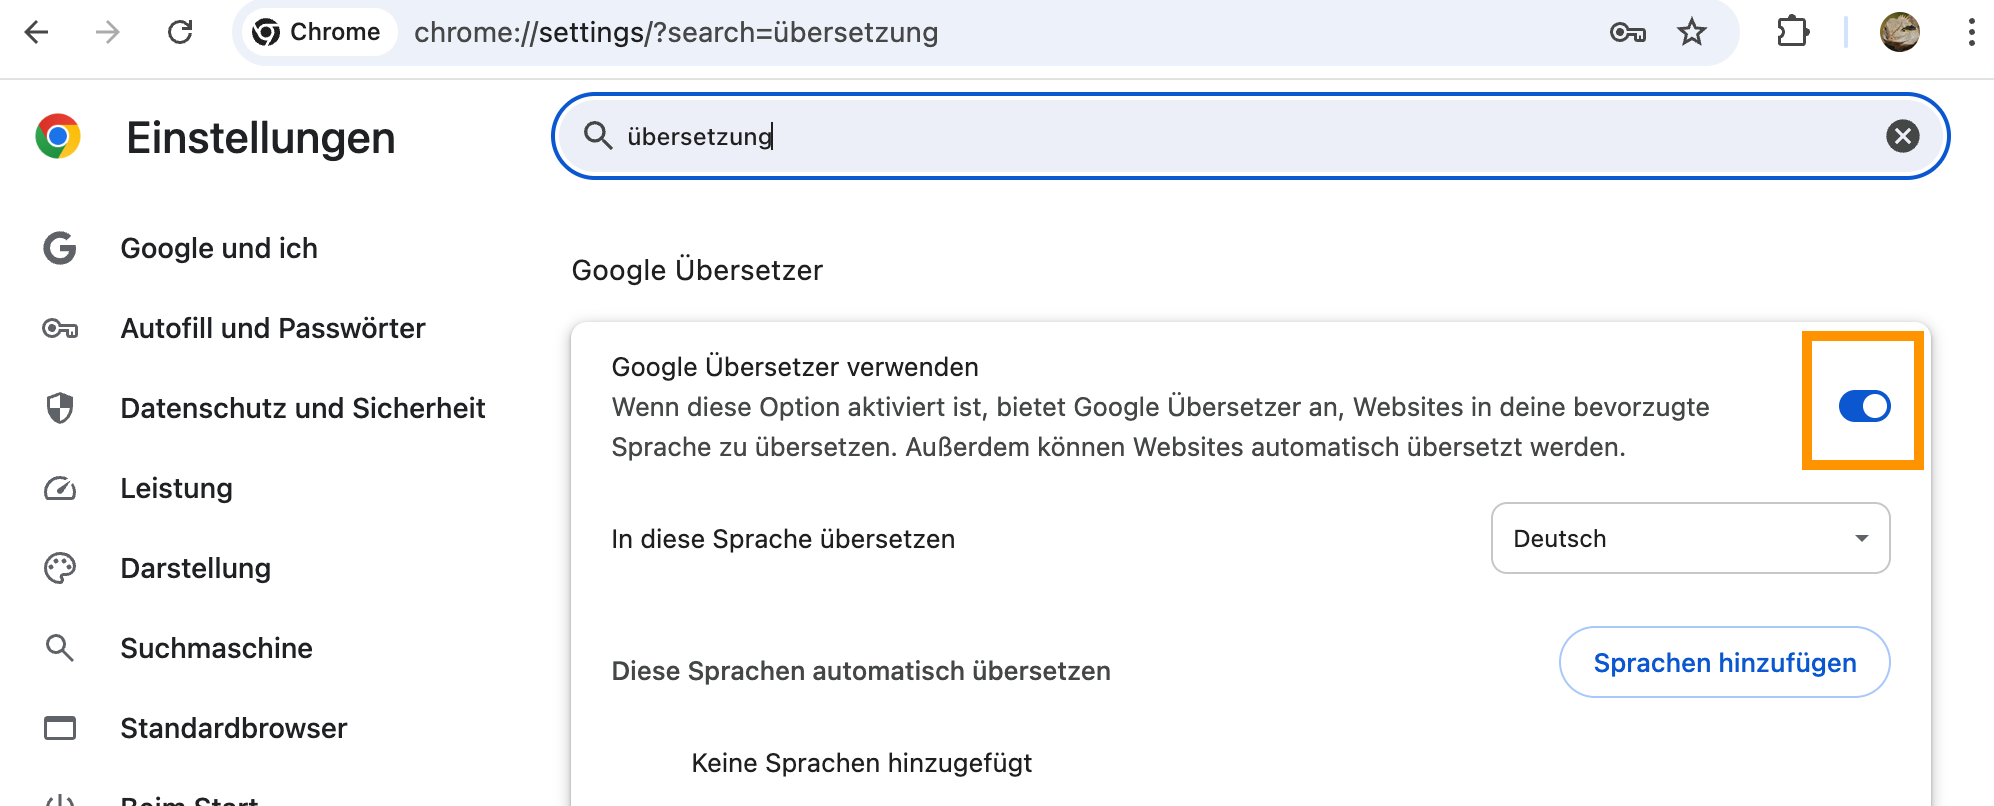Screen dimensions: 1994x806
Task: Open the three-dot Chrome menu
Action: (x=1971, y=33)
